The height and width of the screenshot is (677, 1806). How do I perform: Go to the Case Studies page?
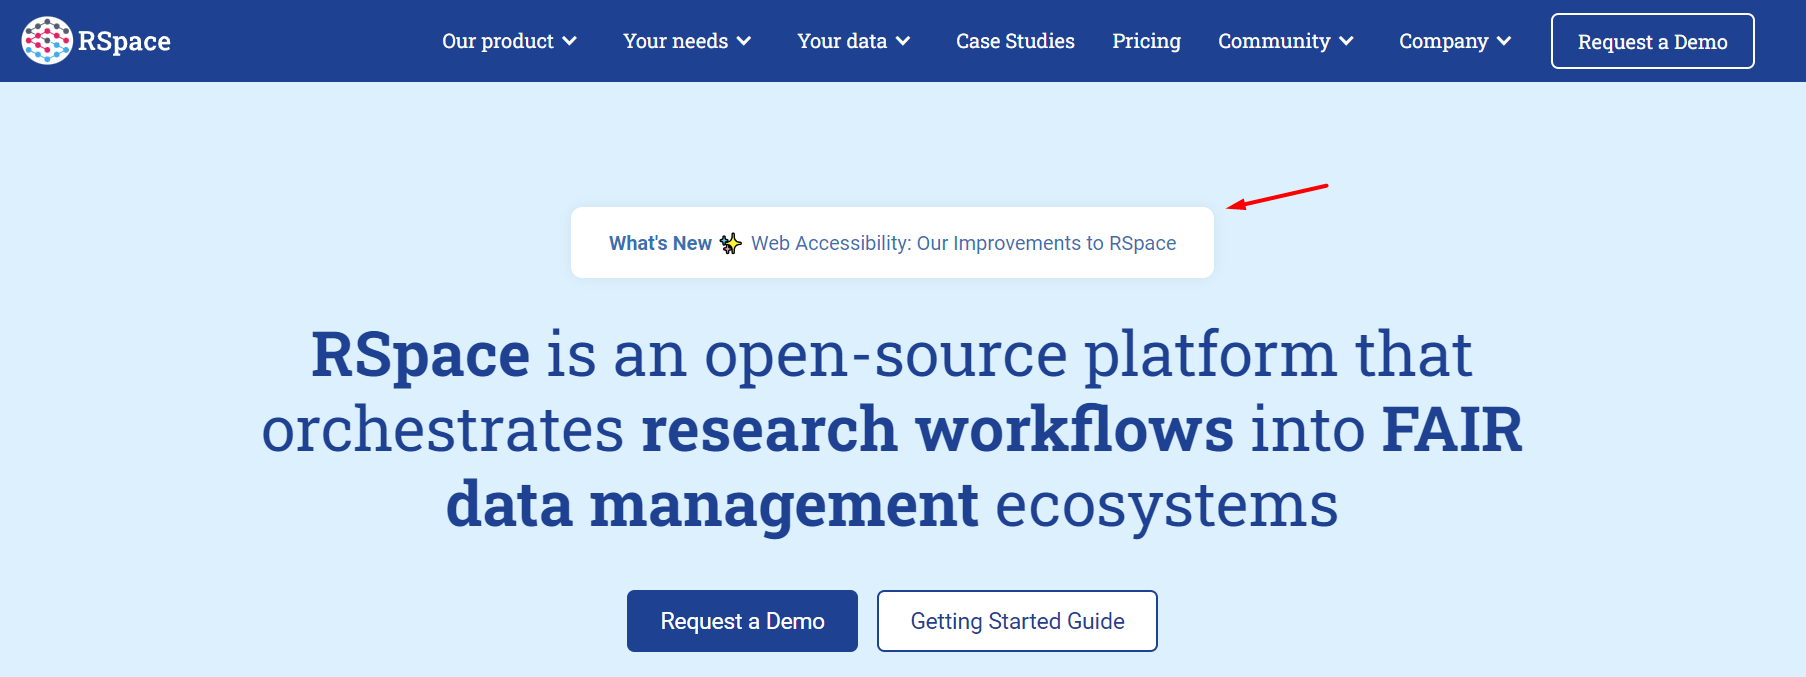pos(1015,41)
